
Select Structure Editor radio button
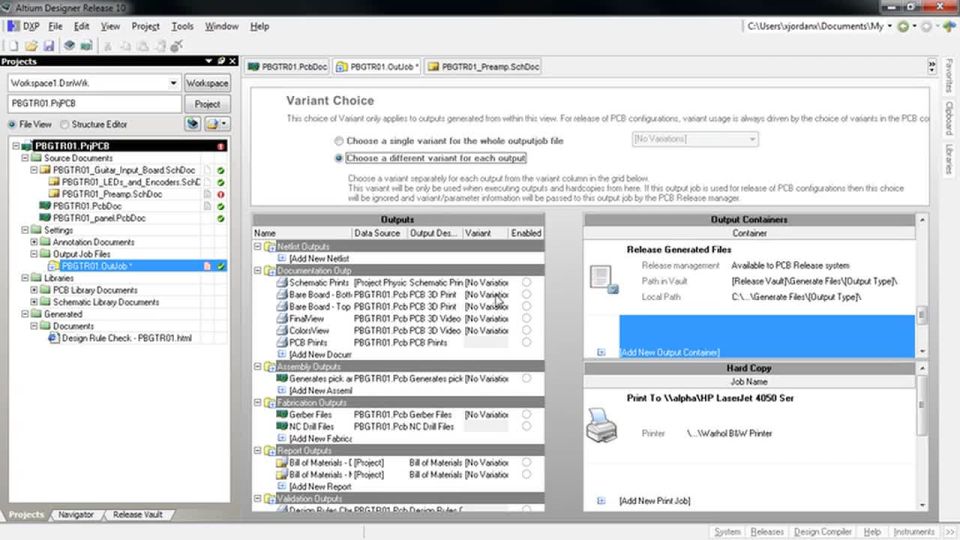64,124
